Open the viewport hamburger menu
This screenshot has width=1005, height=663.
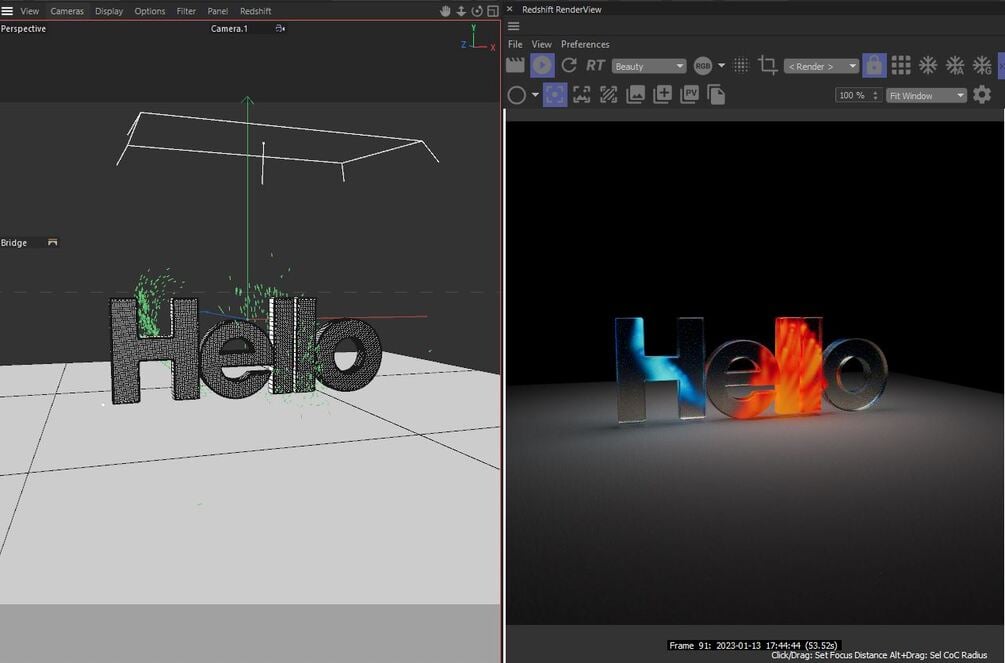tap(7, 11)
